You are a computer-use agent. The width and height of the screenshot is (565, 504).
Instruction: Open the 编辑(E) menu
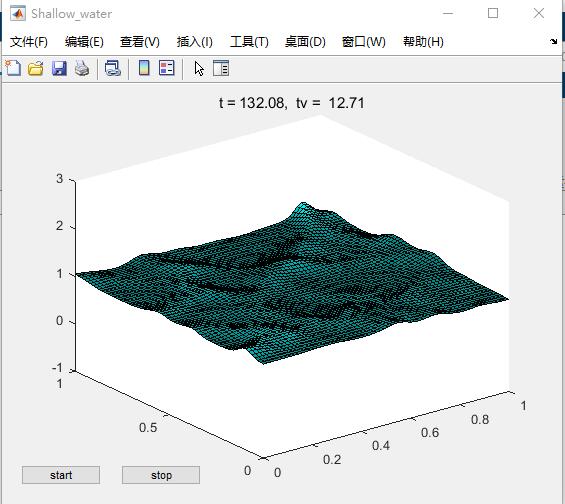(84, 42)
